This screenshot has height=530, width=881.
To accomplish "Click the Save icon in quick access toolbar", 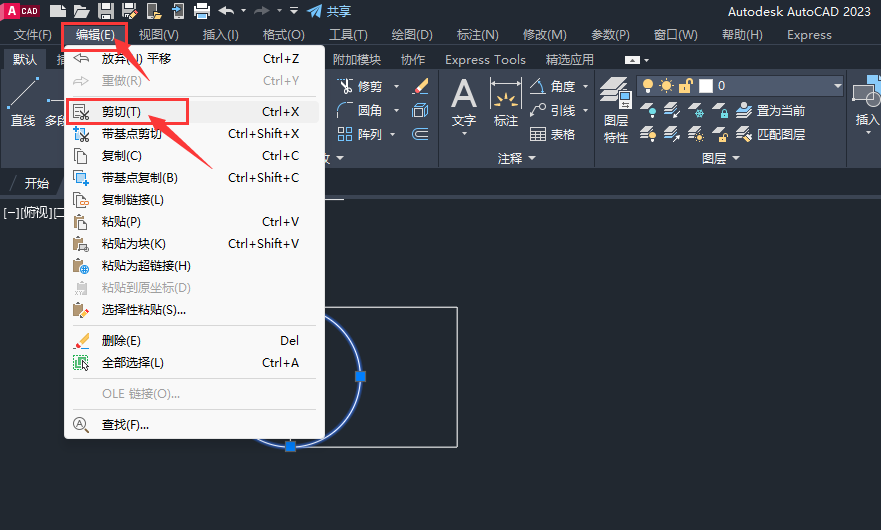I will [x=106, y=11].
